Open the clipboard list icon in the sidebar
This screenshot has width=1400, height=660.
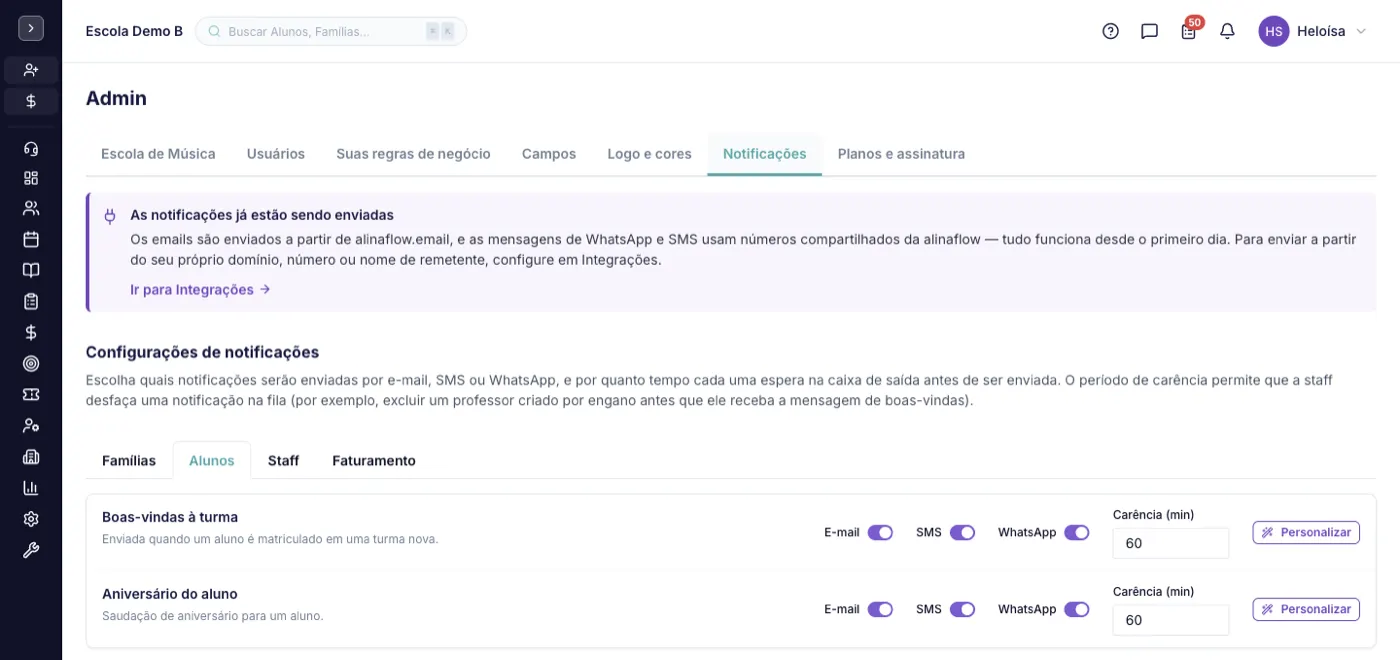tap(31, 301)
